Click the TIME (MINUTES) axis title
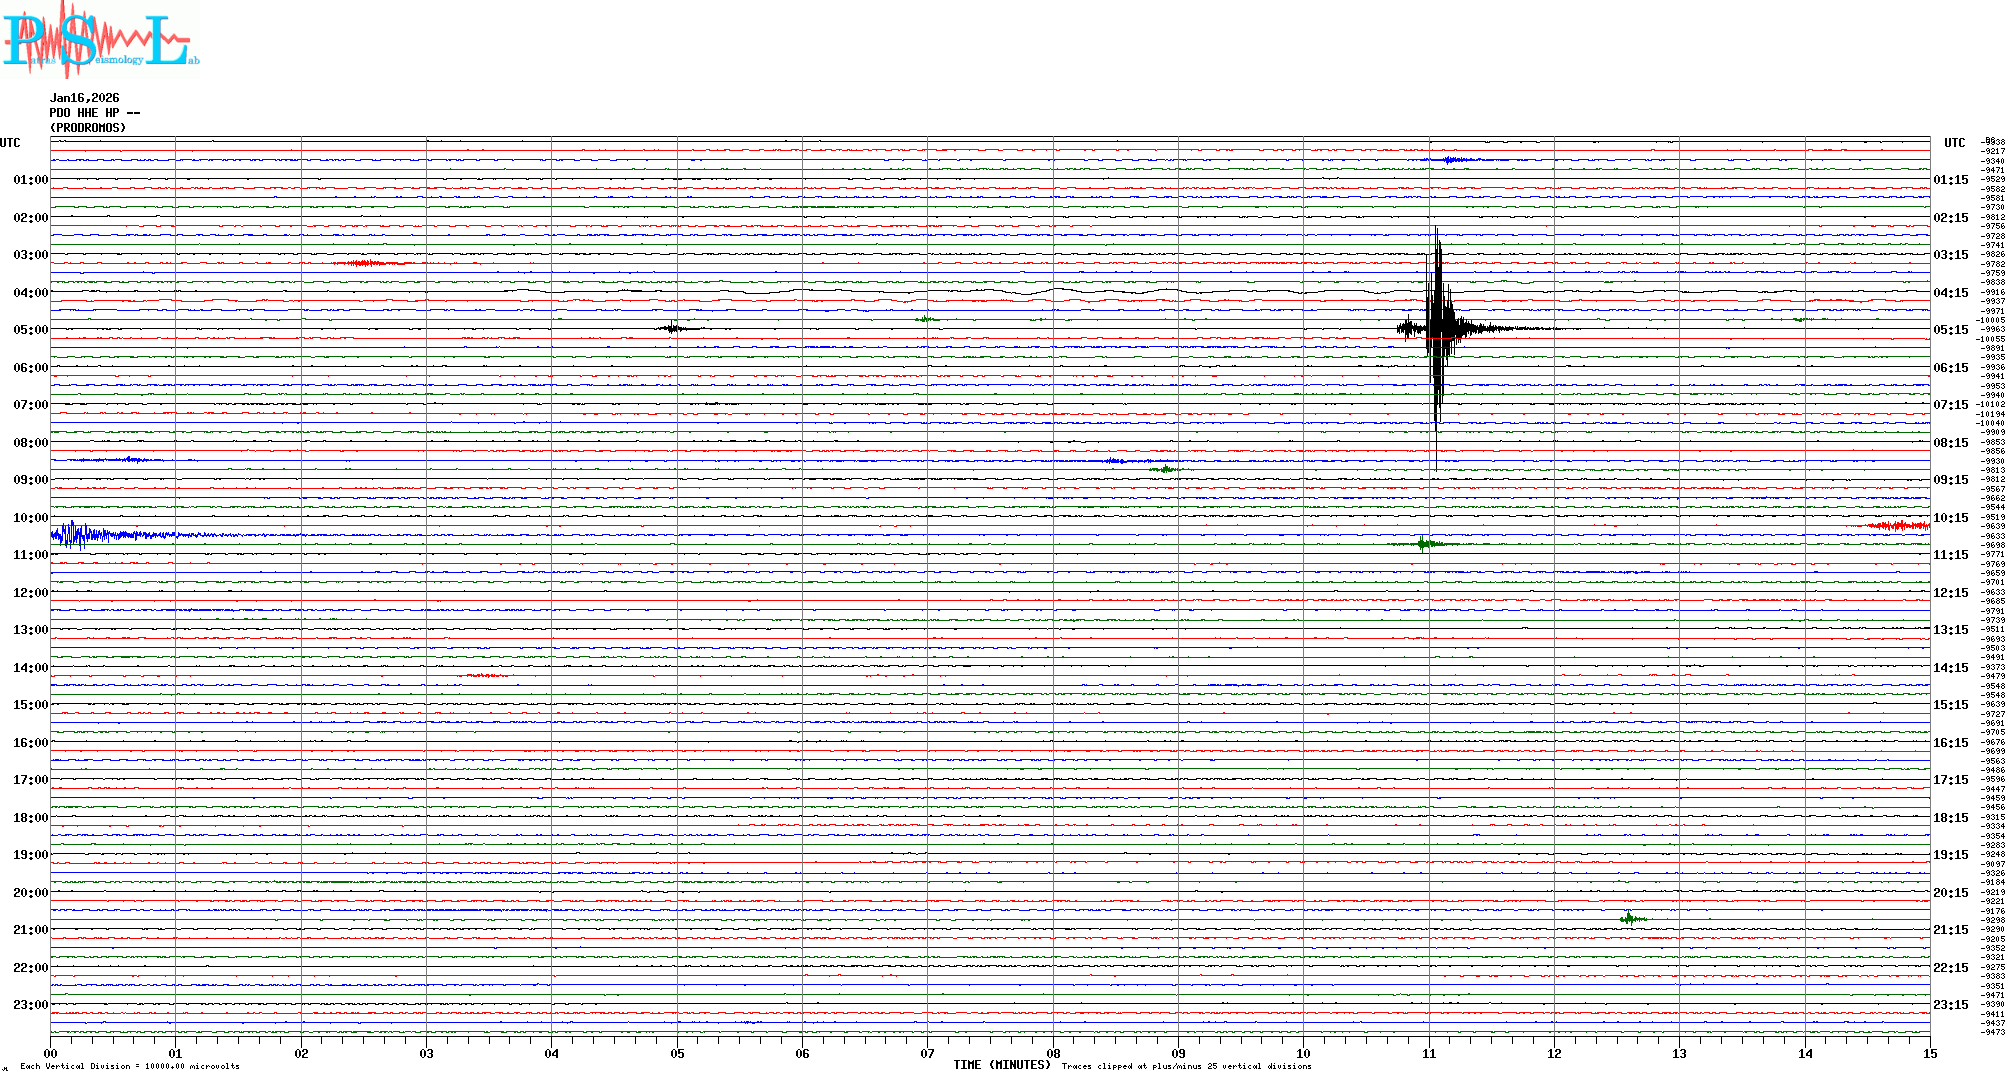Image resolution: width=2010 pixels, height=1080 pixels. 1002,1065
